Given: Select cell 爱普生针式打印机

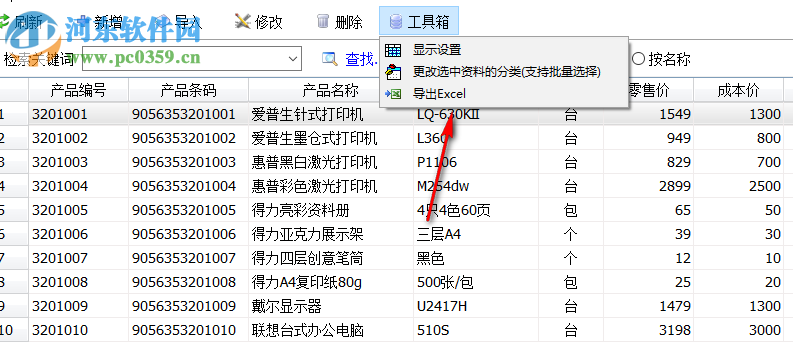Looking at the screenshot, I should (331, 114).
